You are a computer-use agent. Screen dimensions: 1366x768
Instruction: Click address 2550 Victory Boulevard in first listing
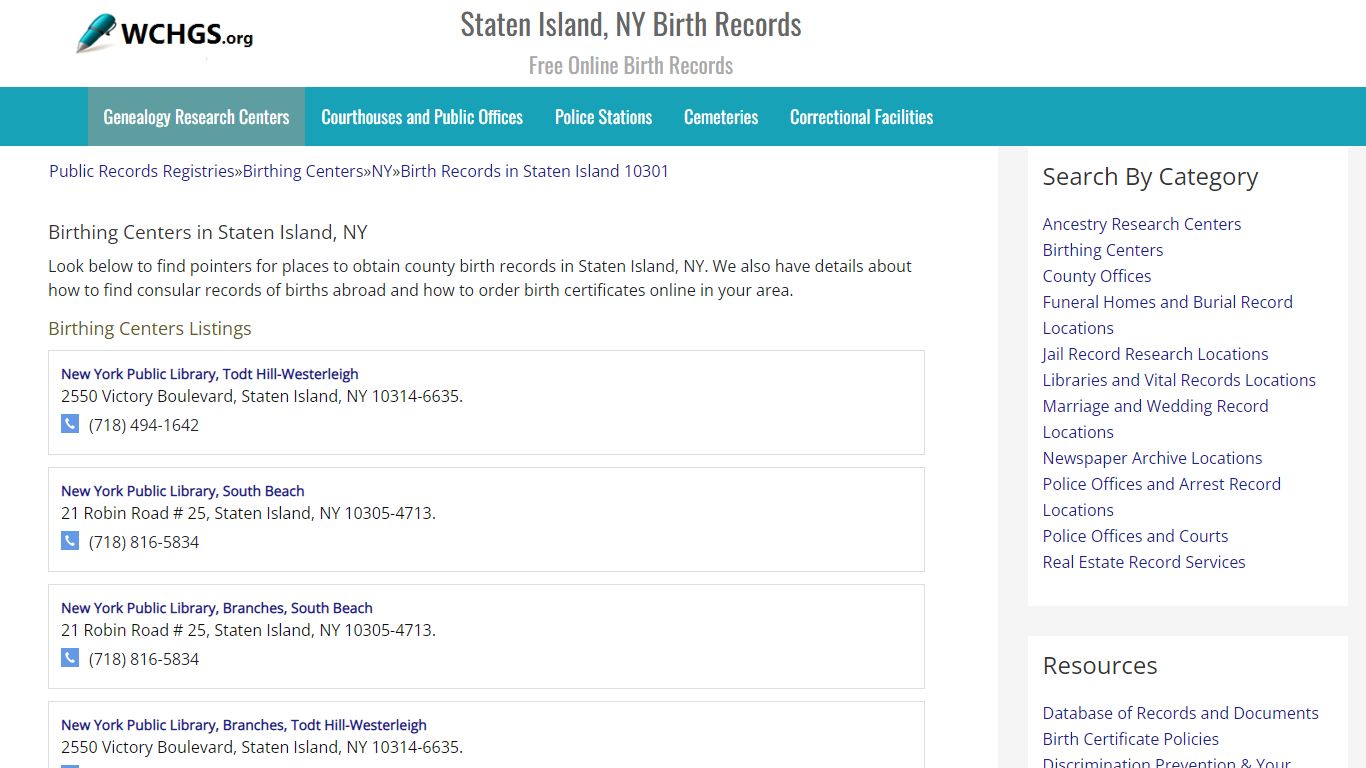(262, 396)
